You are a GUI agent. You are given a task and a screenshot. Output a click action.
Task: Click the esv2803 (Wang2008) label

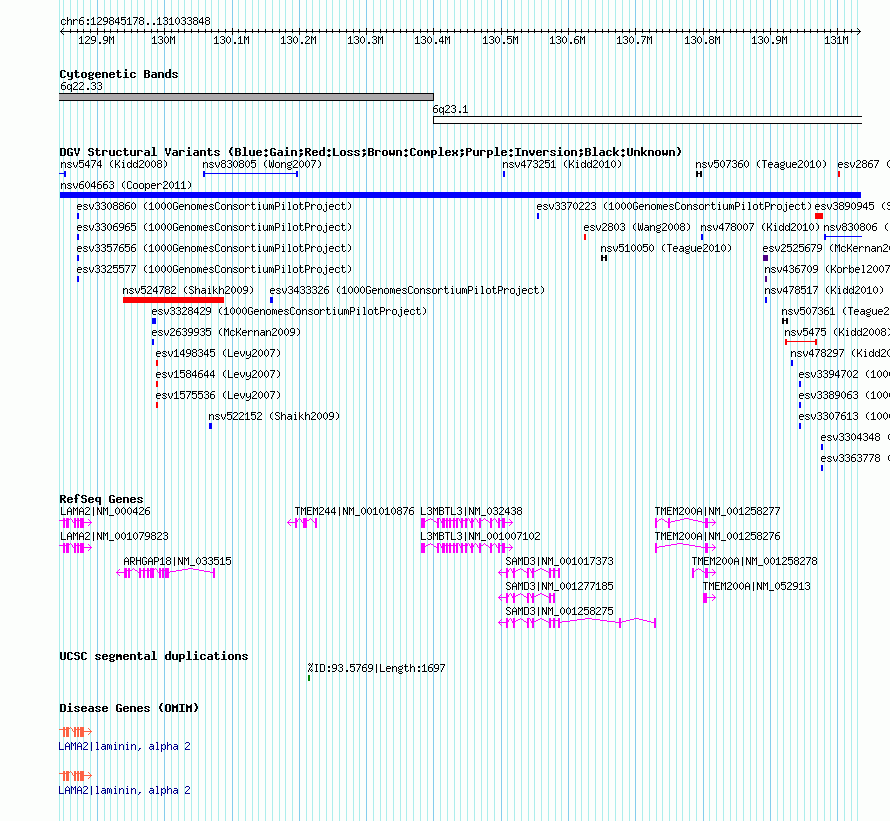[x=637, y=227]
